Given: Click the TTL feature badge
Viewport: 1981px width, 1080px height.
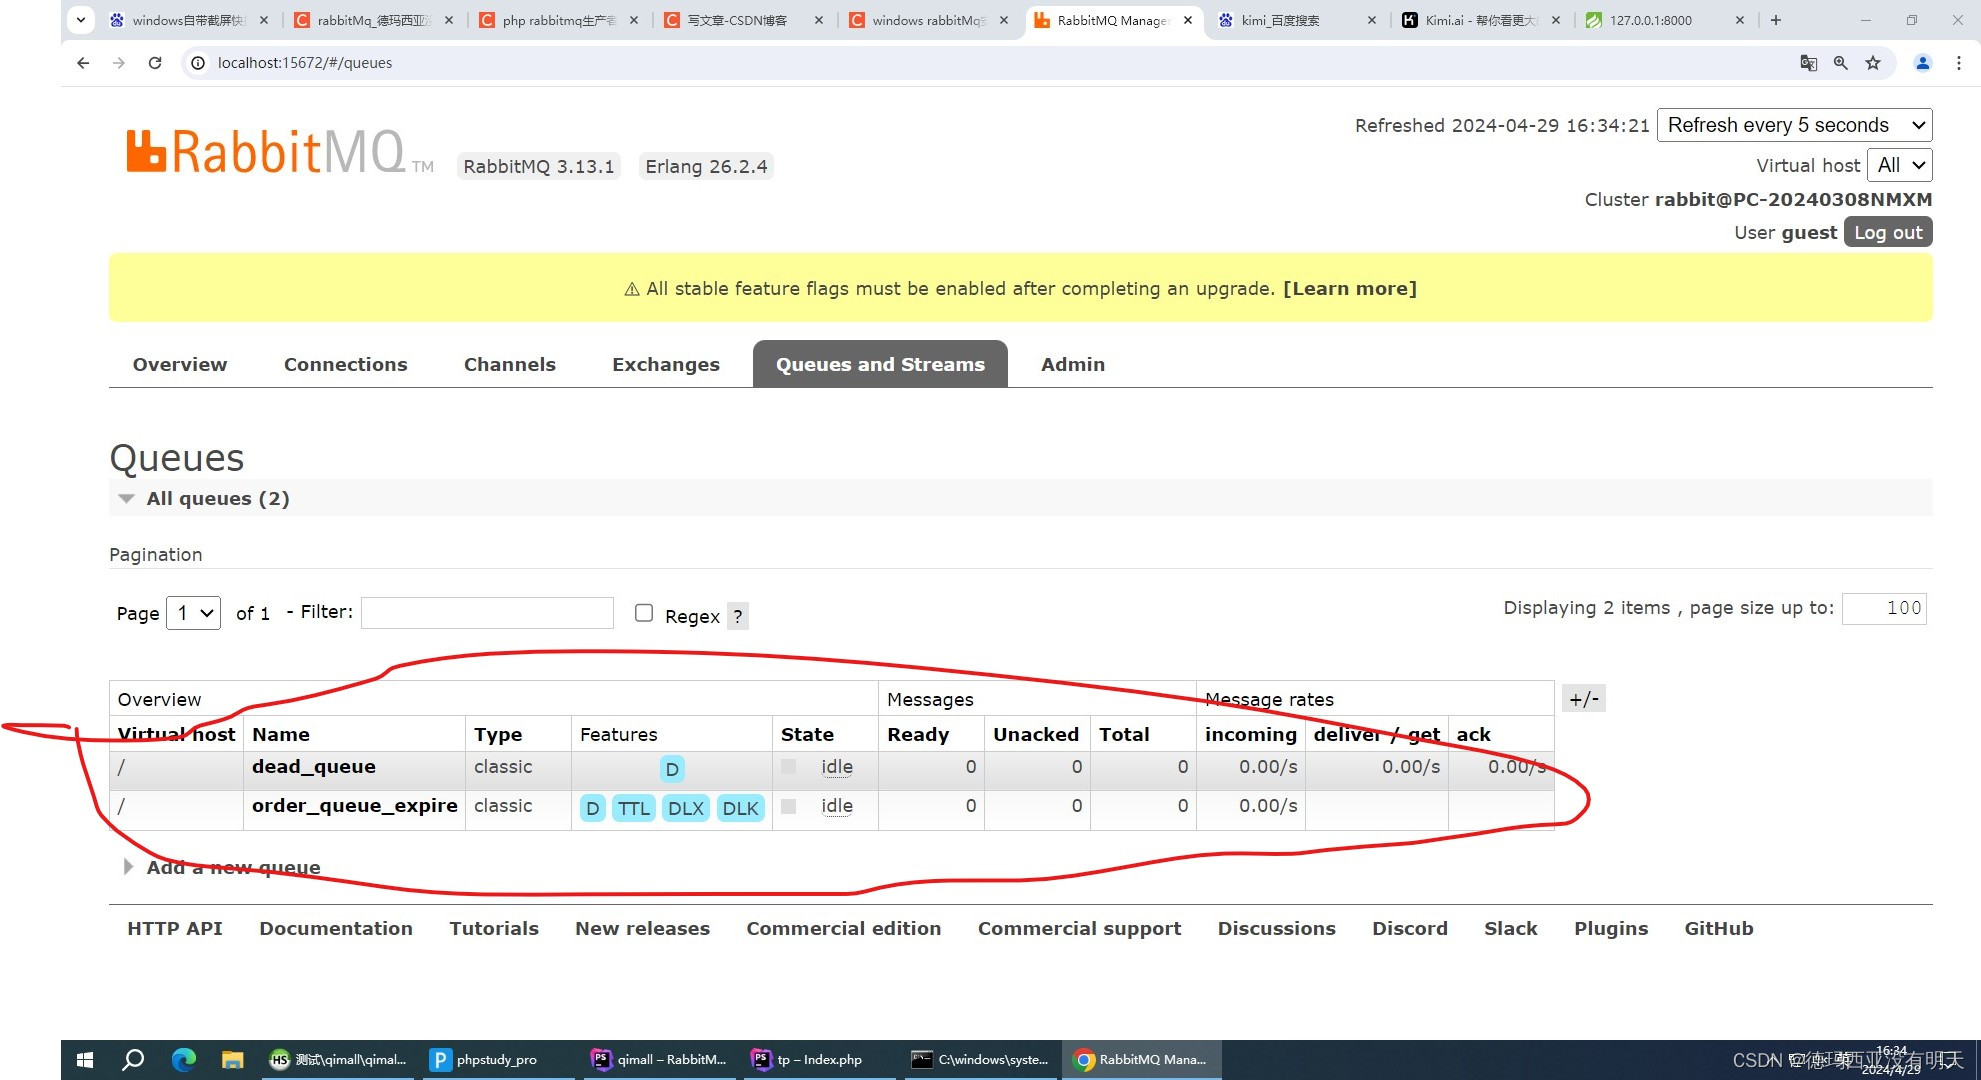Looking at the screenshot, I should pos(633,808).
